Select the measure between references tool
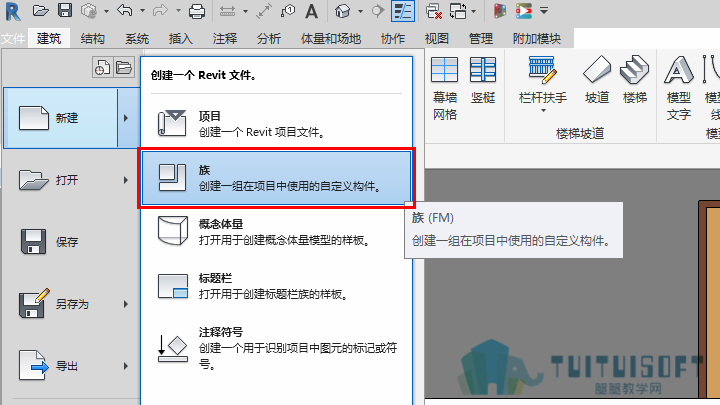720x405 pixels. [x=227, y=11]
